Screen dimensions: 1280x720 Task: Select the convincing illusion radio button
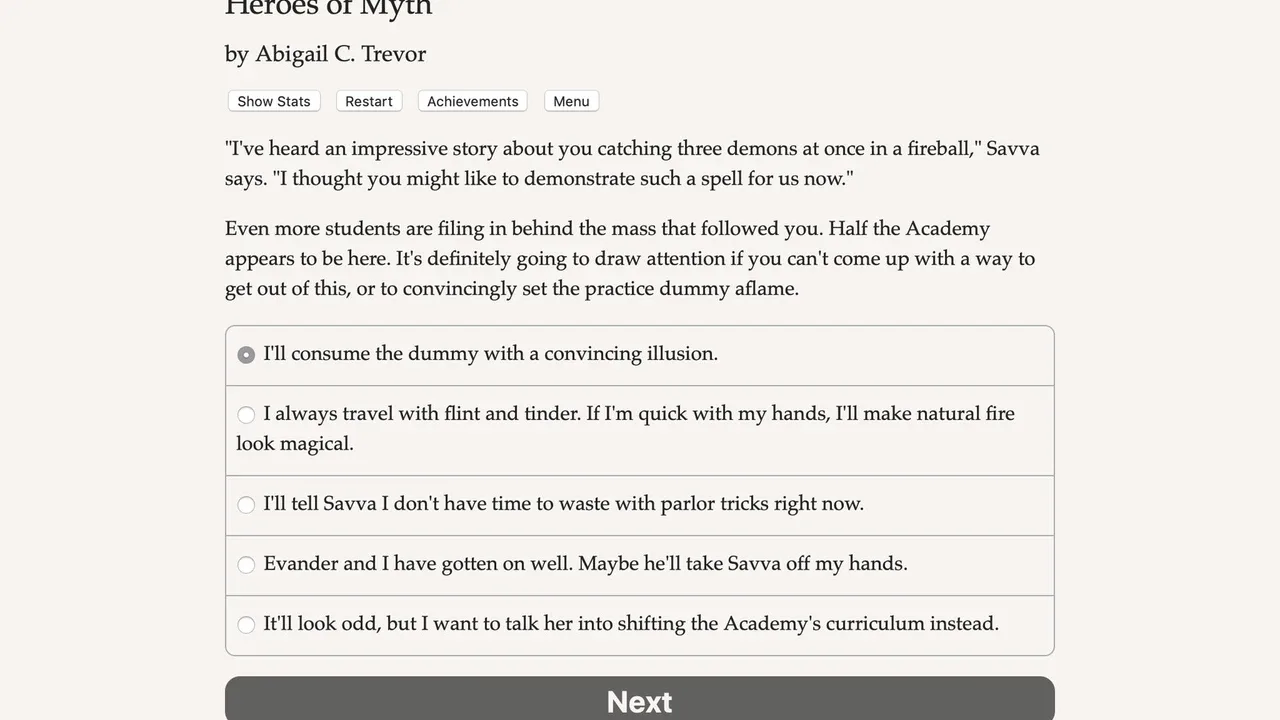[246, 355]
